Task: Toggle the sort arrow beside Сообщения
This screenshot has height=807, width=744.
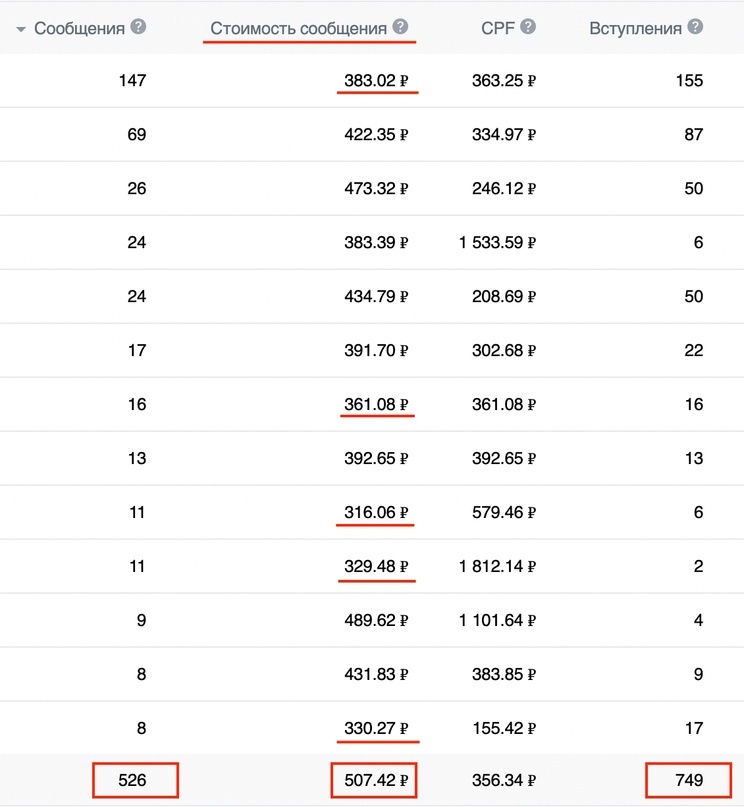Action: [21, 29]
